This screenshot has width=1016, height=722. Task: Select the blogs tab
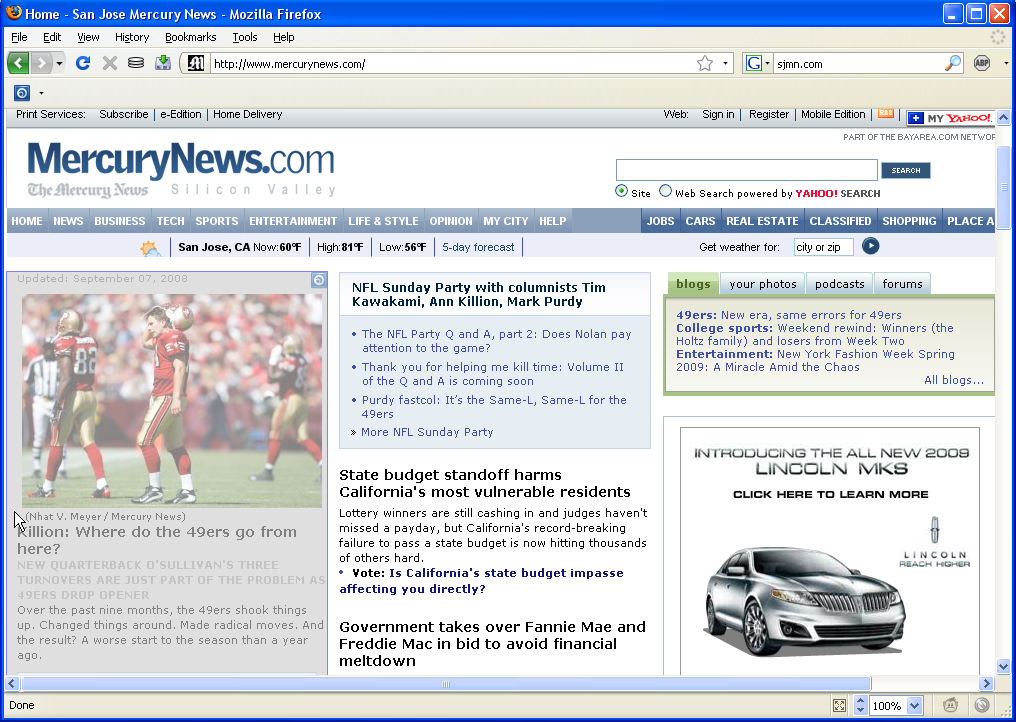(x=693, y=284)
